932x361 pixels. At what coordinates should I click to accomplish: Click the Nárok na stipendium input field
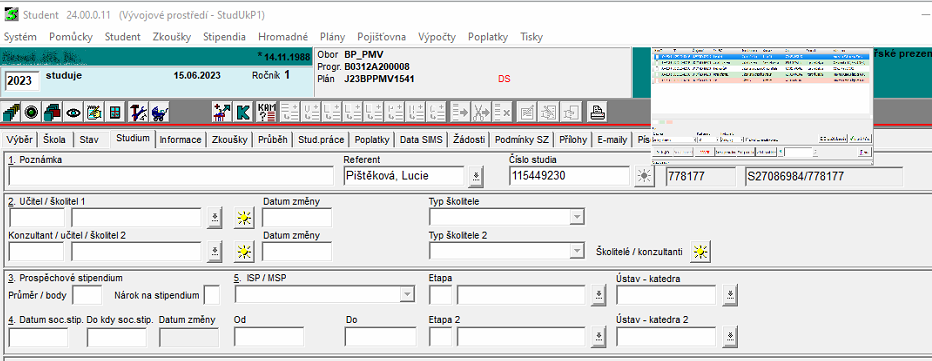(x=212, y=295)
